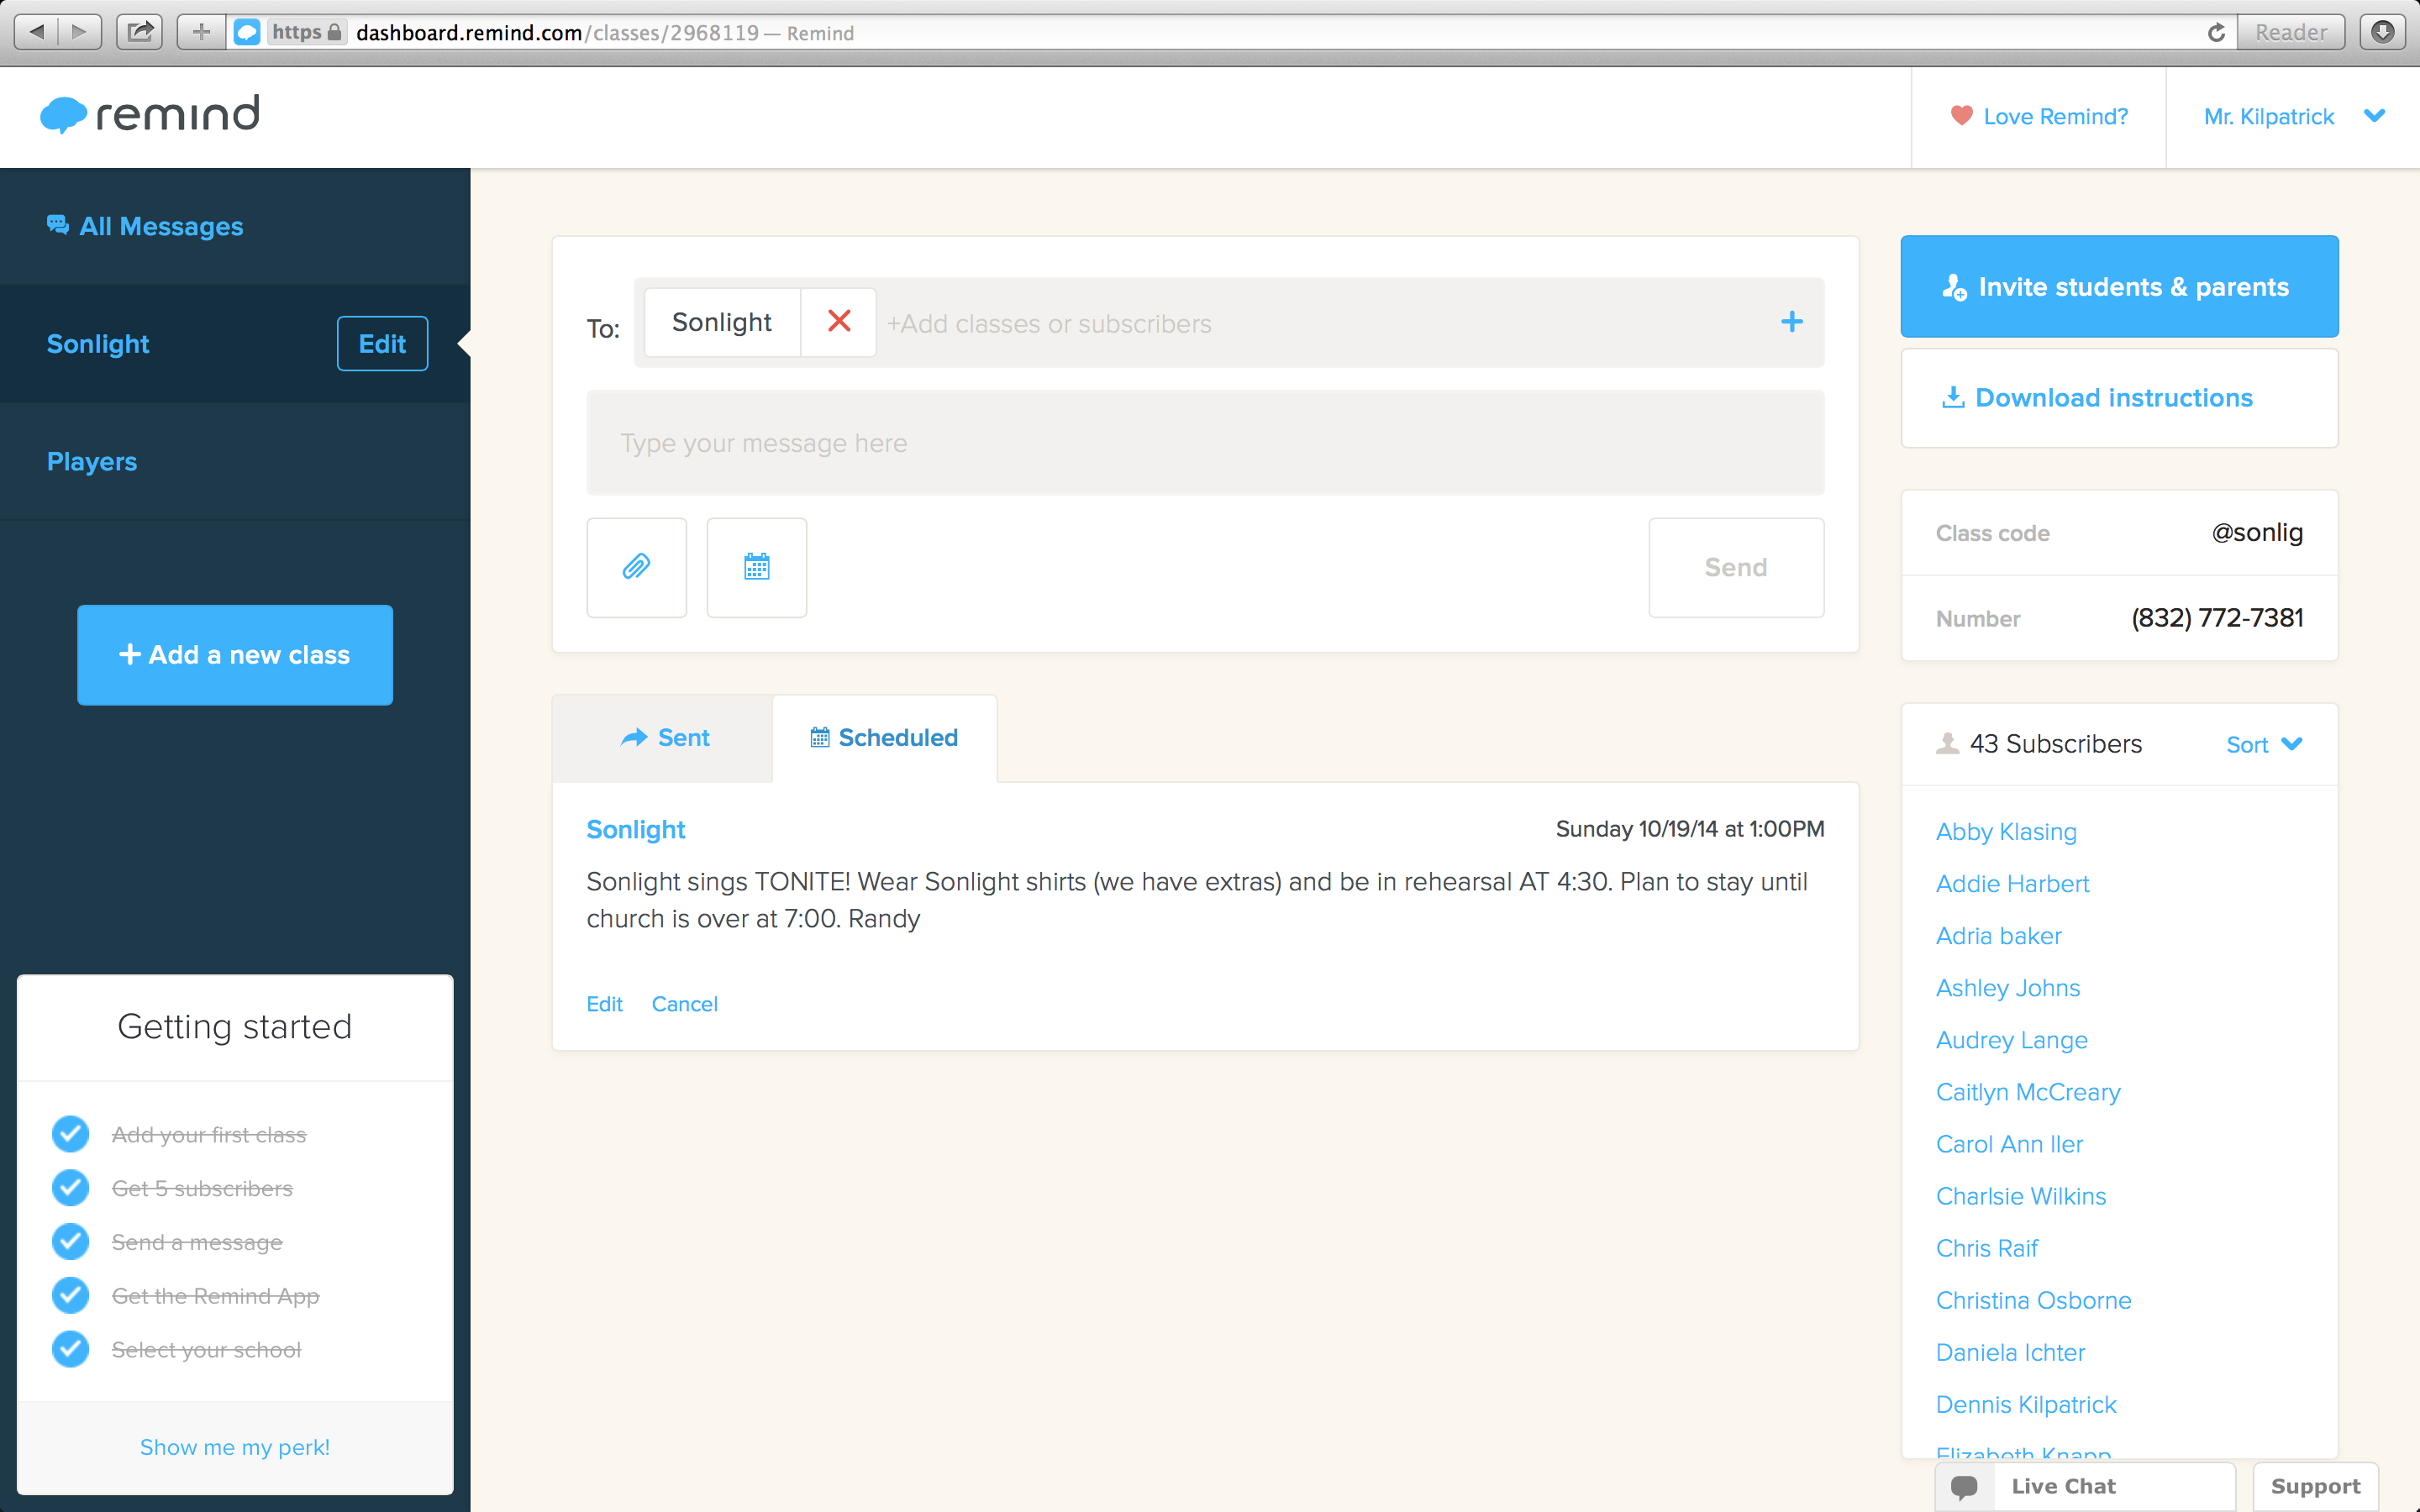Click Download instructions button

coord(2119,398)
